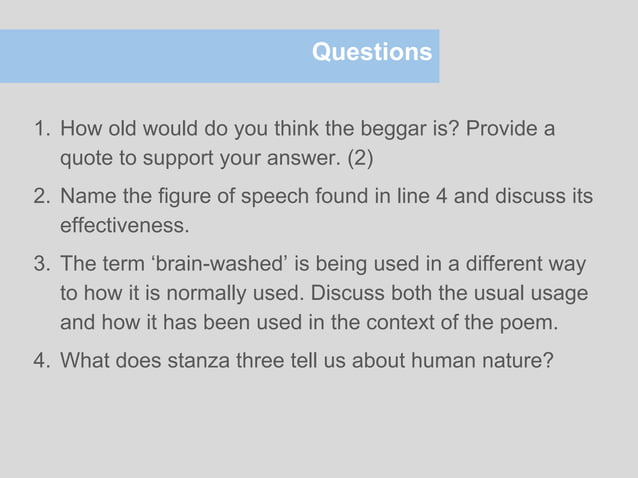The height and width of the screenshot is (478, 638).
Task: Click the '(2)' marks indicator
Action: (360, 158)
